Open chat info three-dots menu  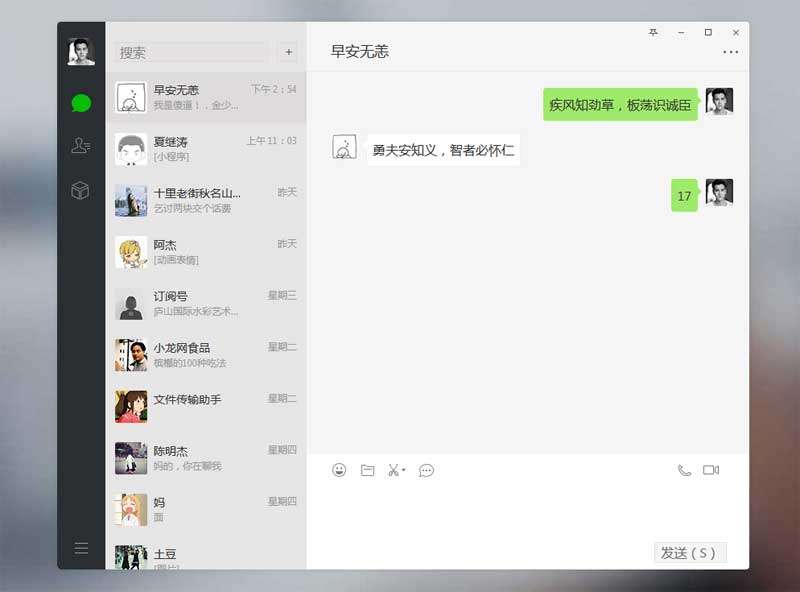tap(731, 52)
